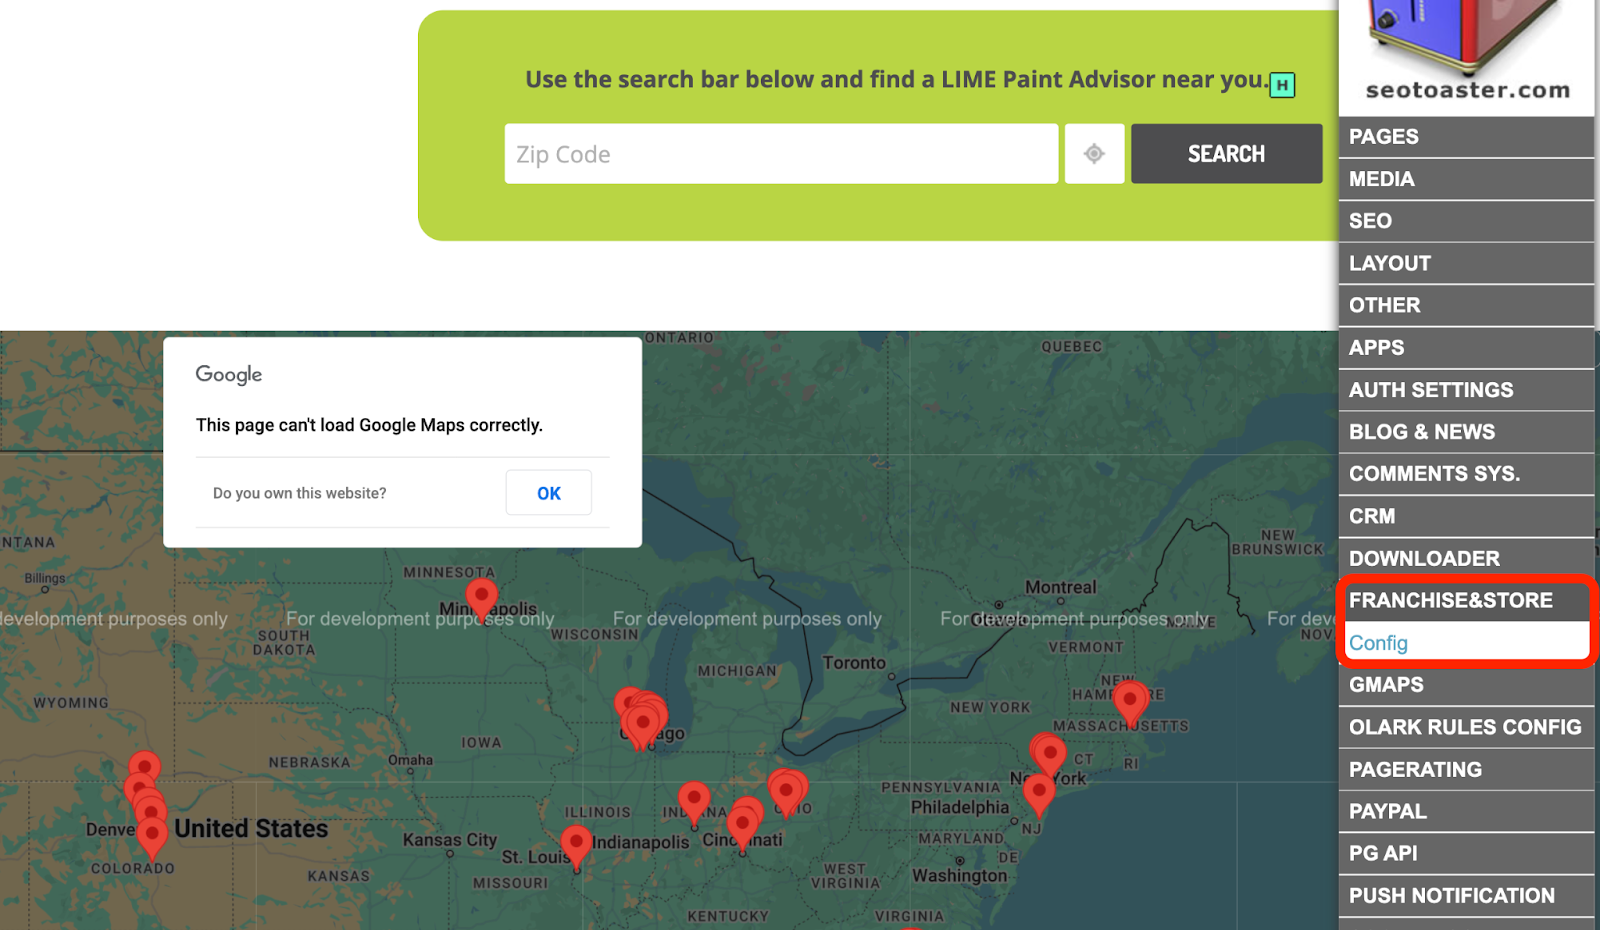Expand the APPS menu section
This screenshot has width=1600, height=930.
[x=1466, y=348]
